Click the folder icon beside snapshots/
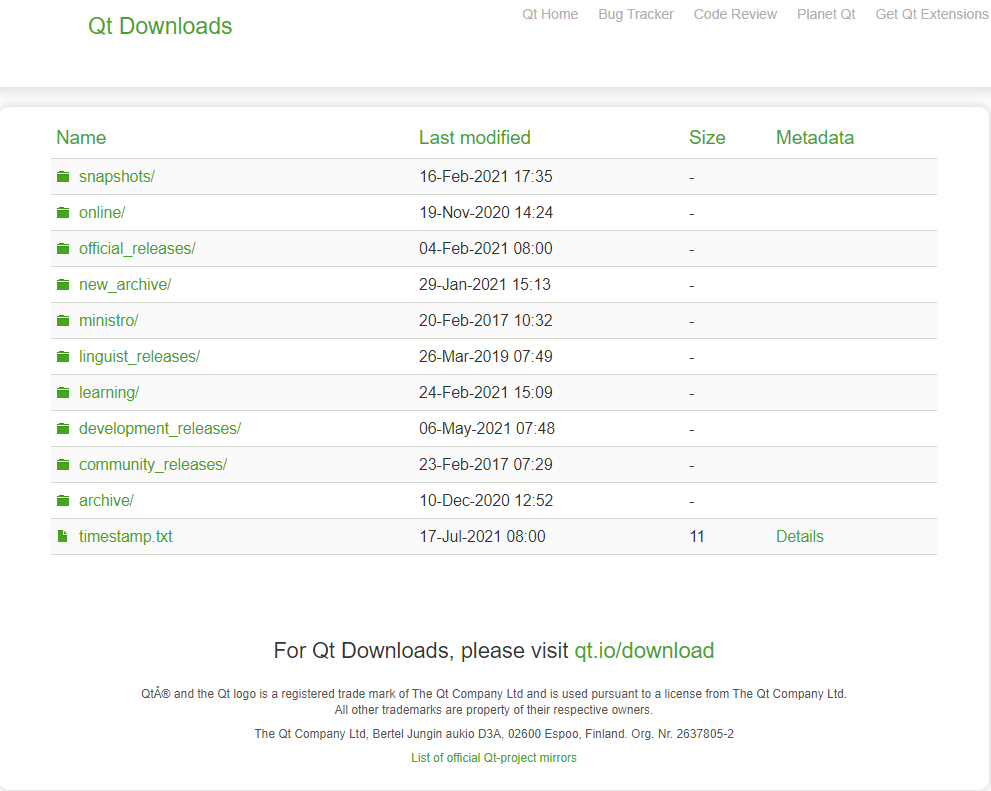The image size is (991, 791). click(63, 177)
